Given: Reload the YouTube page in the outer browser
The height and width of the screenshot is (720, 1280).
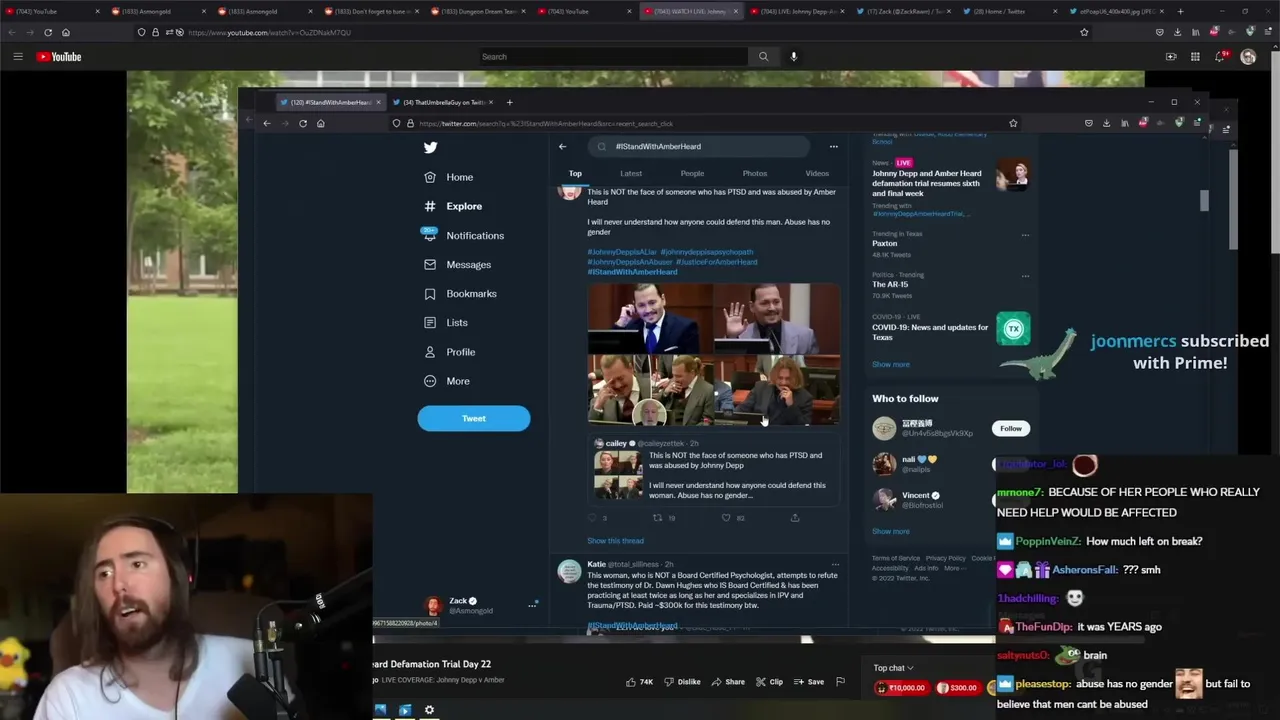Looking at the screenshot, I should click(48, 32).
